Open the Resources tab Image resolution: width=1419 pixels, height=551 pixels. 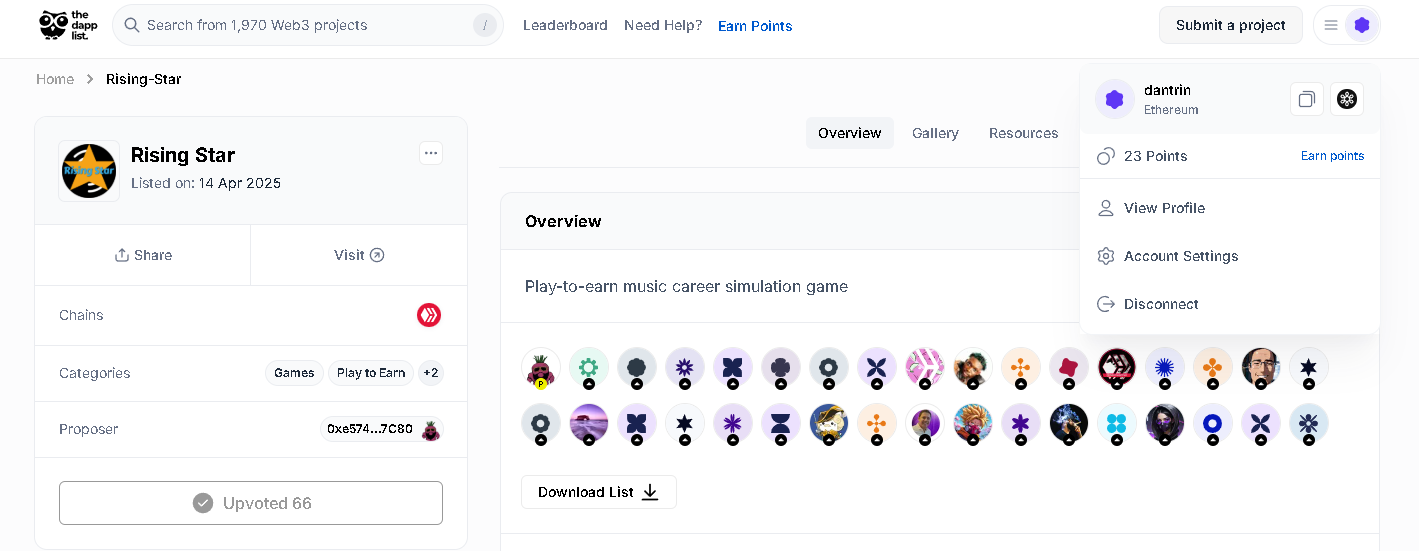(x=1023, y=133)
